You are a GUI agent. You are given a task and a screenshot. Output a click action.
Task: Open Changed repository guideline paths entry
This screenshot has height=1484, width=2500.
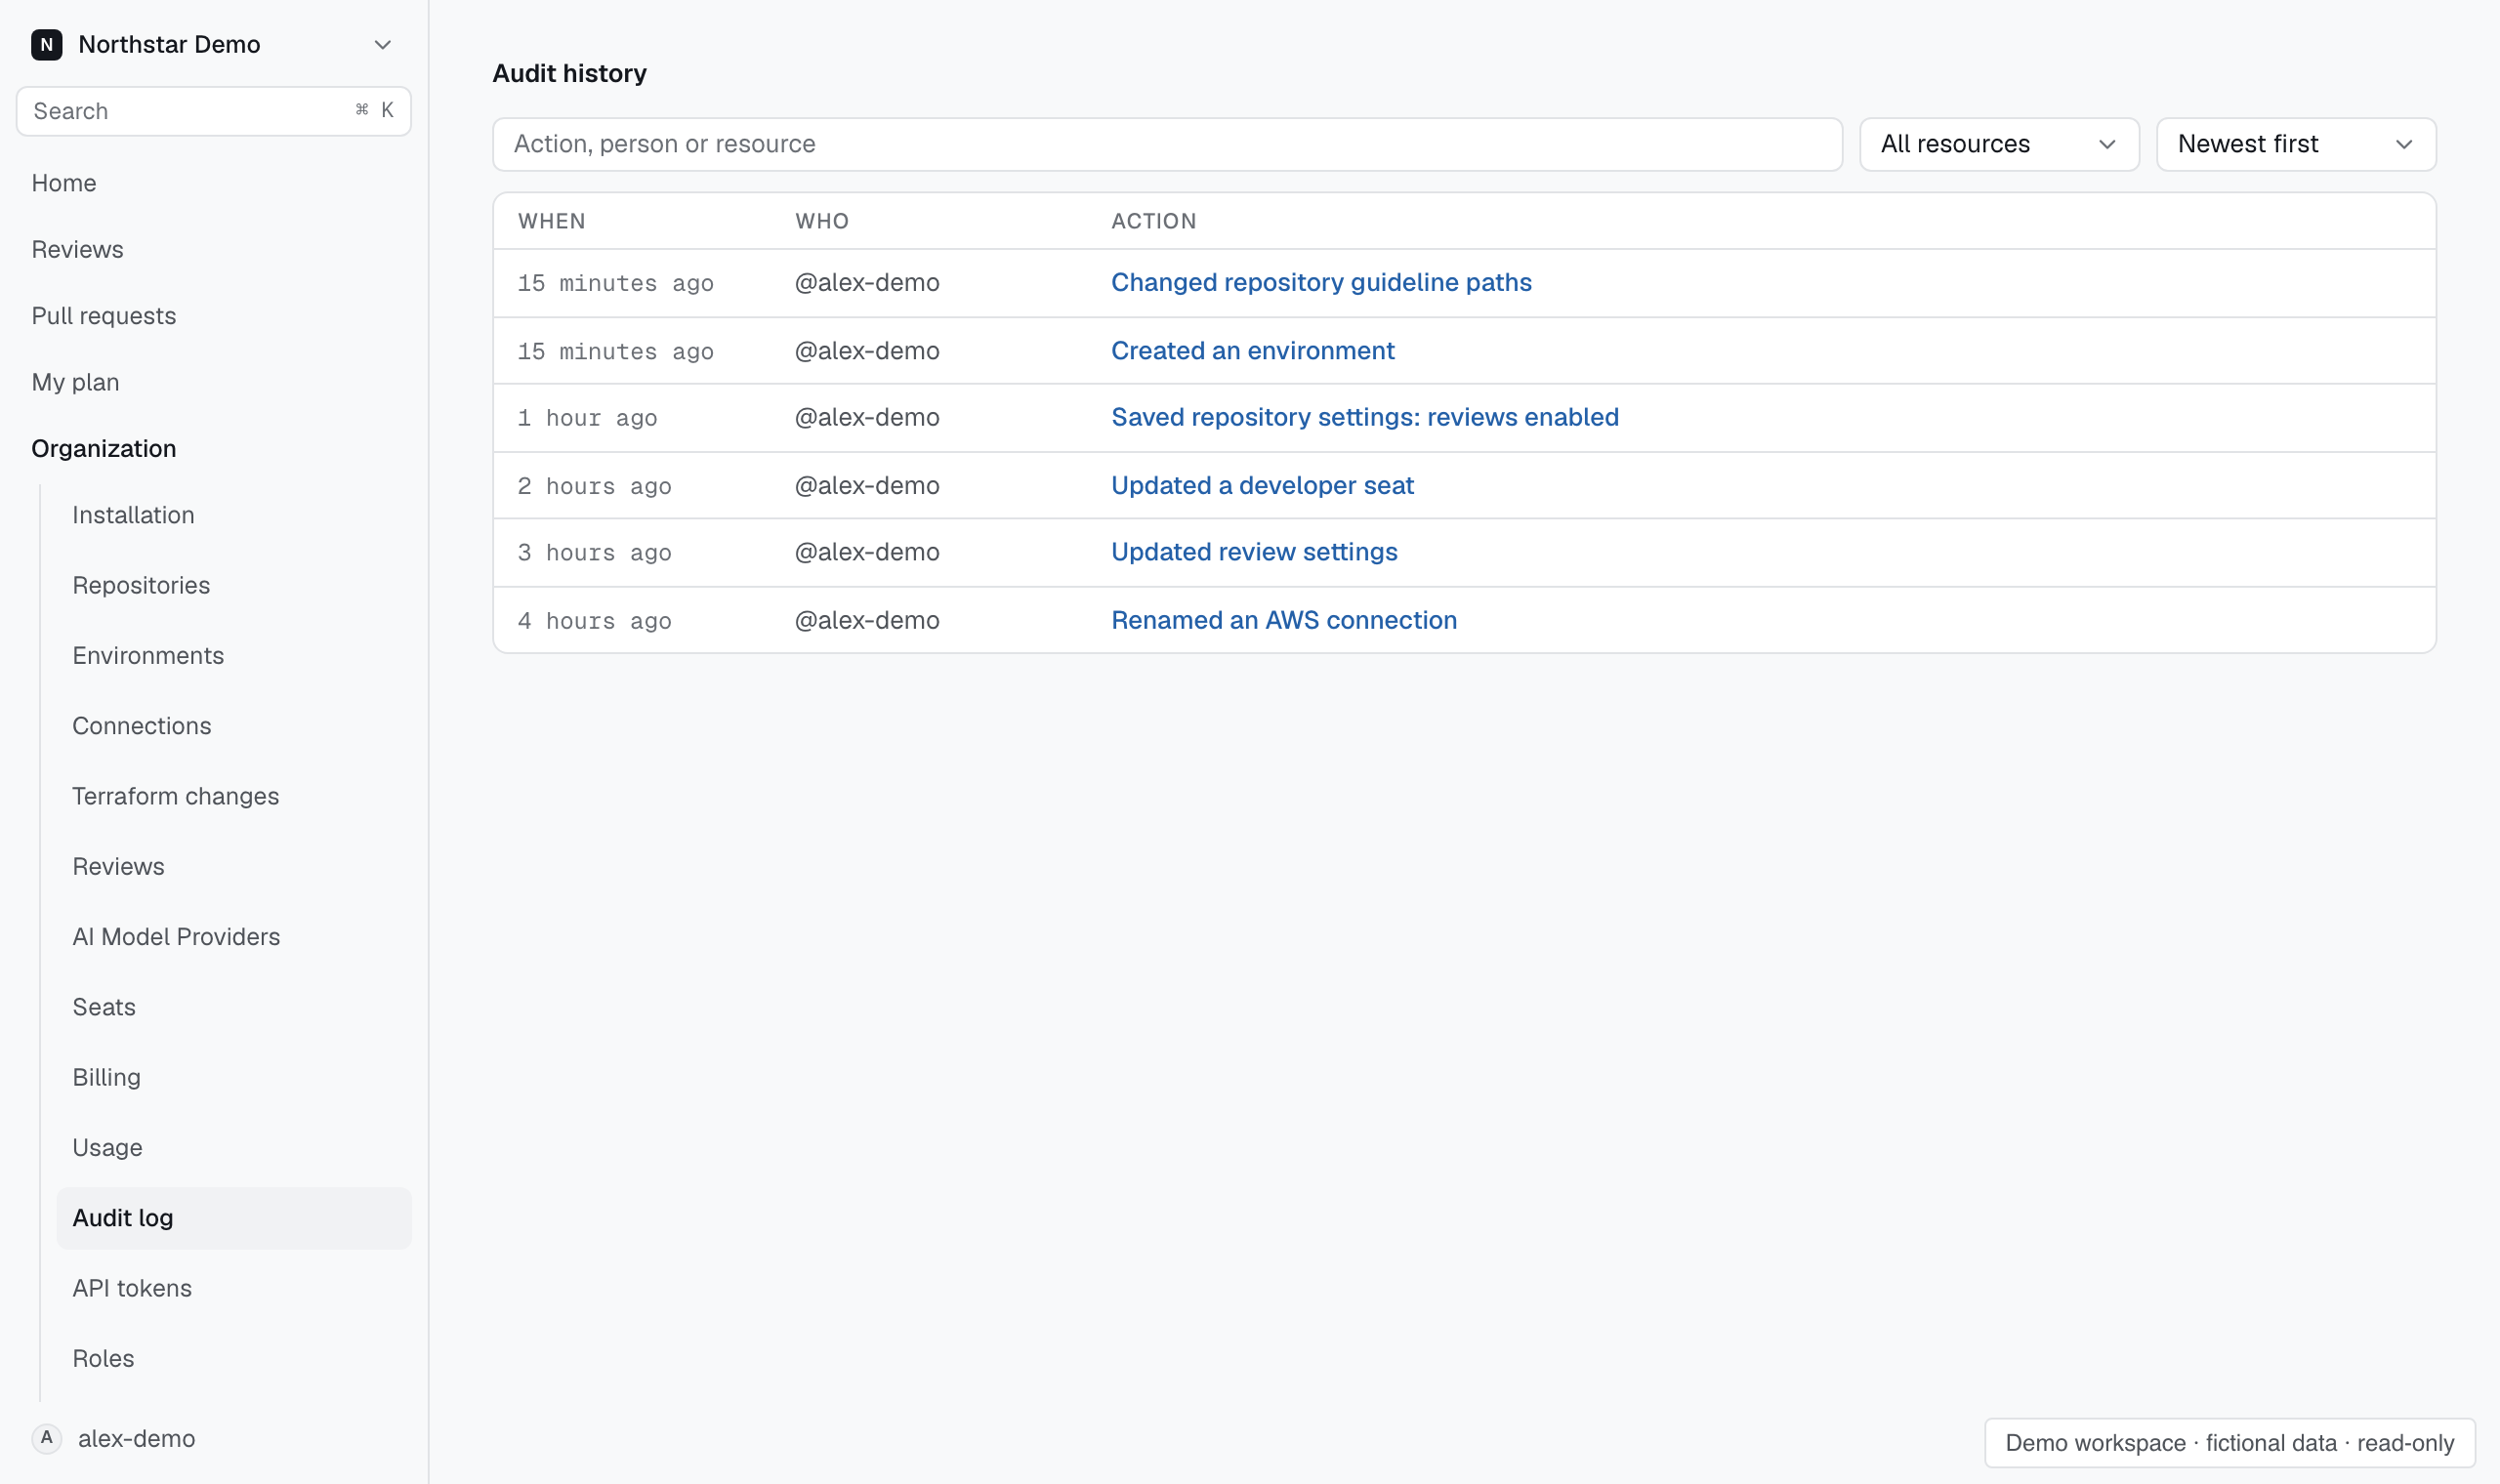[x=1321, y=283]
